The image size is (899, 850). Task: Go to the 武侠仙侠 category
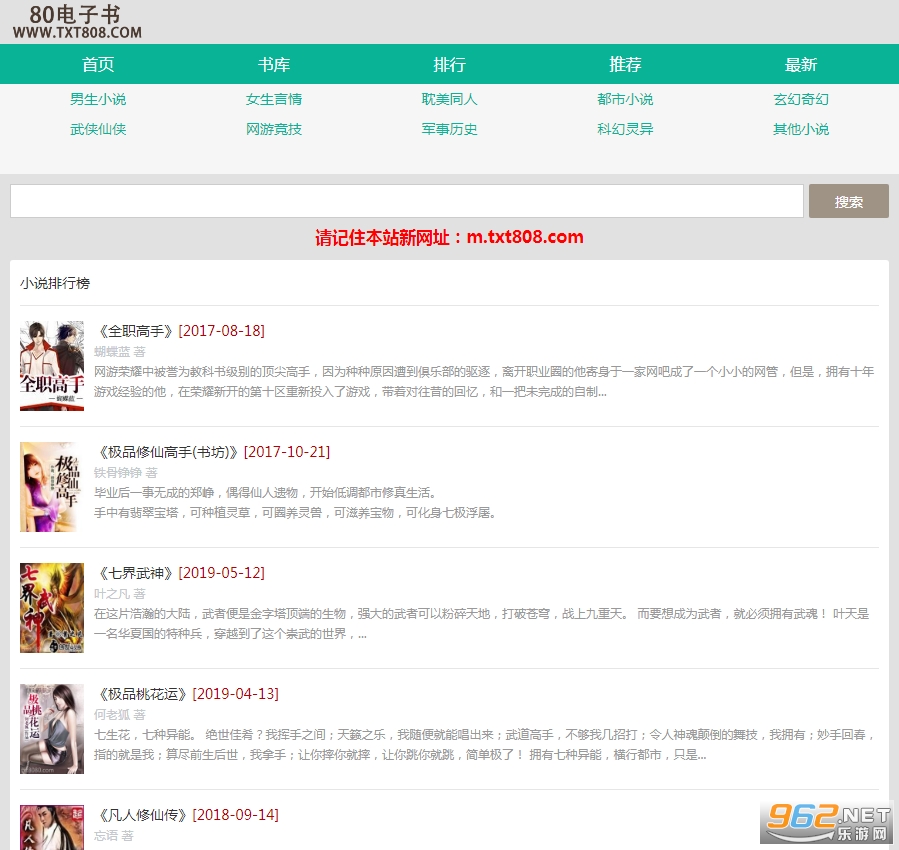[x=98, y=129]
